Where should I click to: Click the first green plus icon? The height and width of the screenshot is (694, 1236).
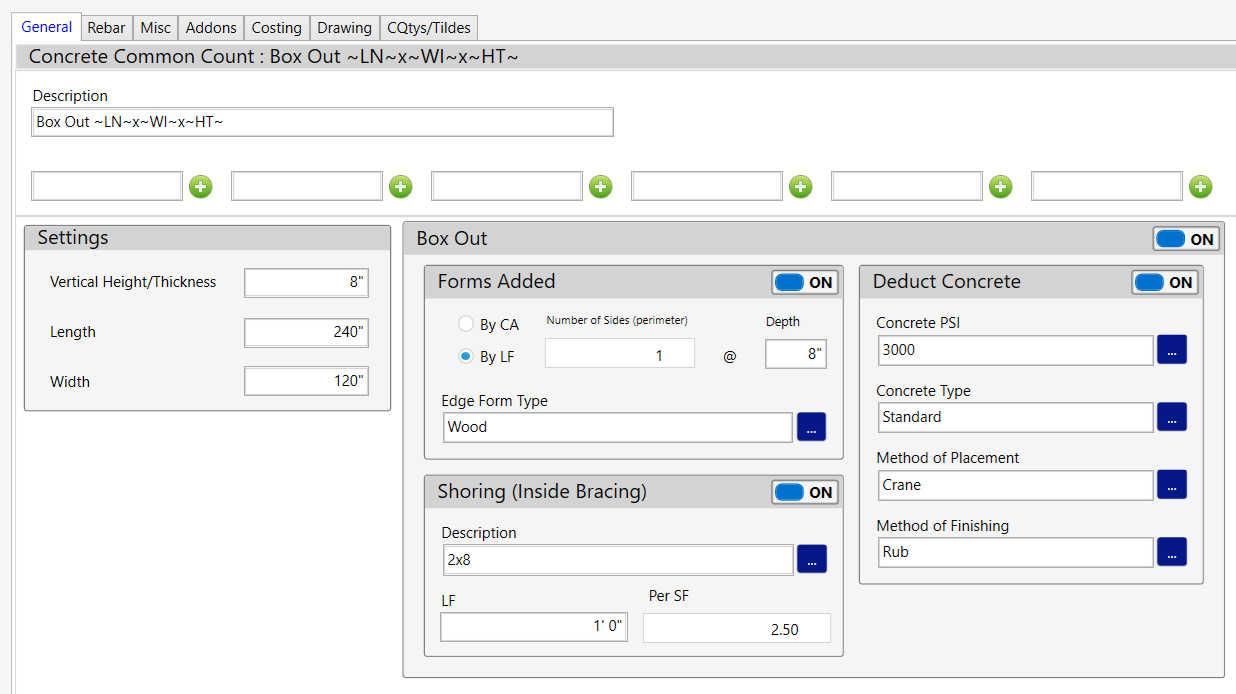(x=201, y=187)
